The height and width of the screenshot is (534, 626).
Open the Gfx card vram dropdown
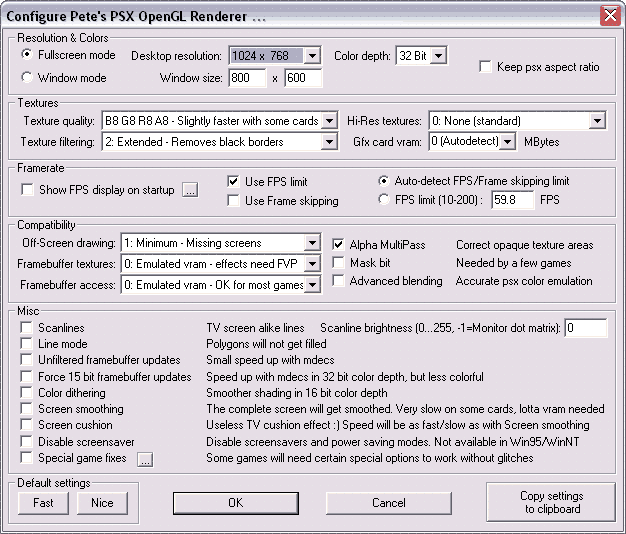click(473, 142)
